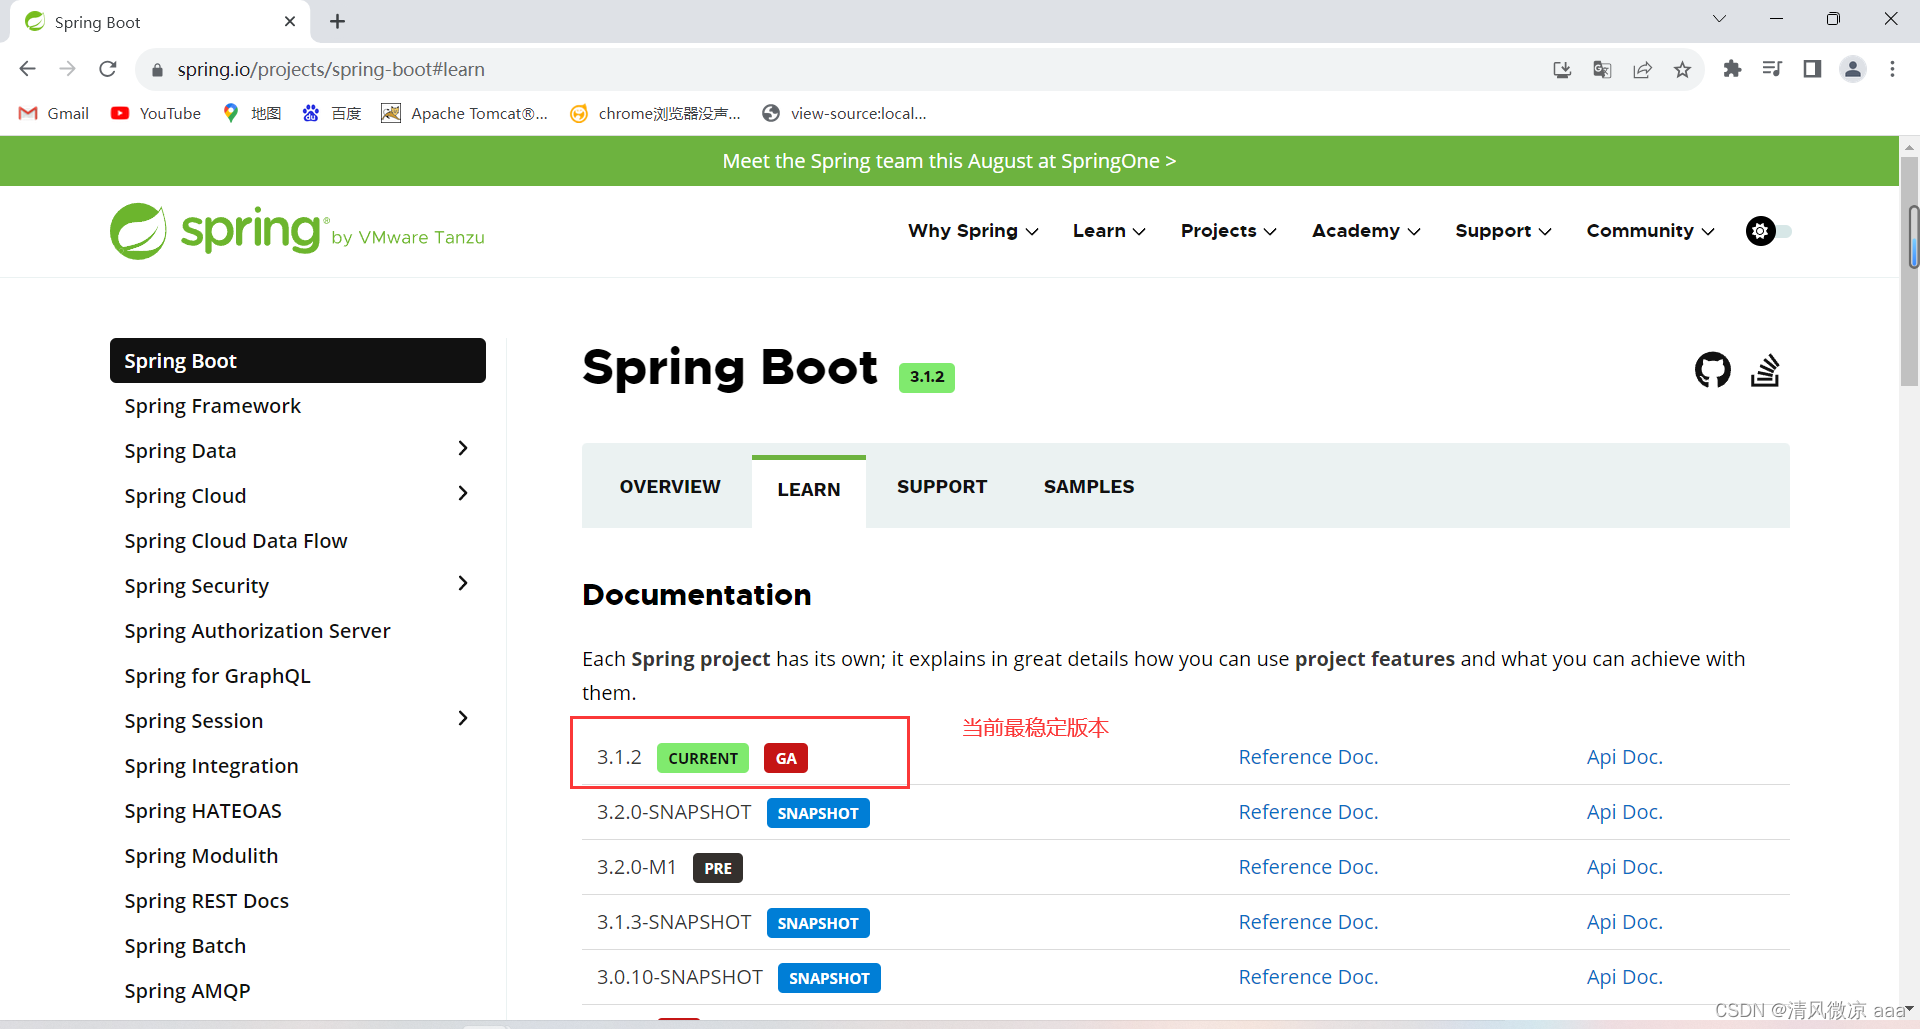Screen dimensions: 1920x1029
Task: Open Spring Batch project
Action: (x=185, y=946)
